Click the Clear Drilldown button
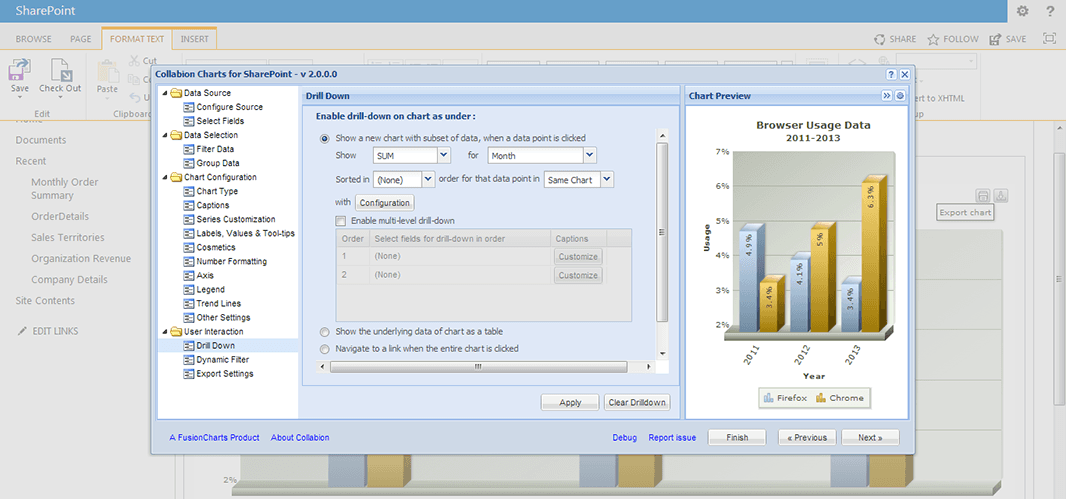 [x=637, y=402]
